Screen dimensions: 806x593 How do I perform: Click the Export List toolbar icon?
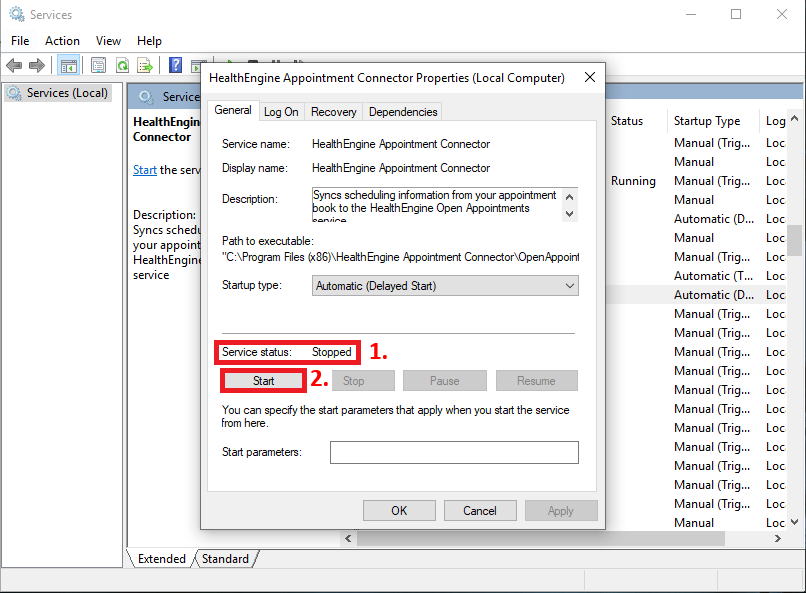pyautogui.click(x=145, y=66)
